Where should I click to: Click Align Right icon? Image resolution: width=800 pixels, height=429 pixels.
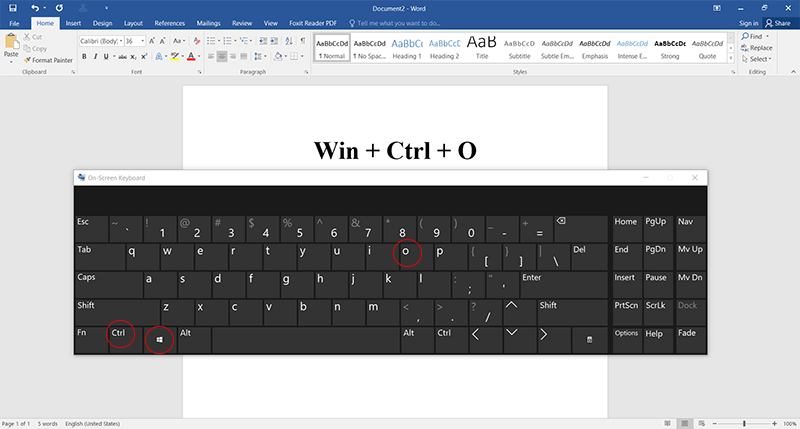click(233, 57)
